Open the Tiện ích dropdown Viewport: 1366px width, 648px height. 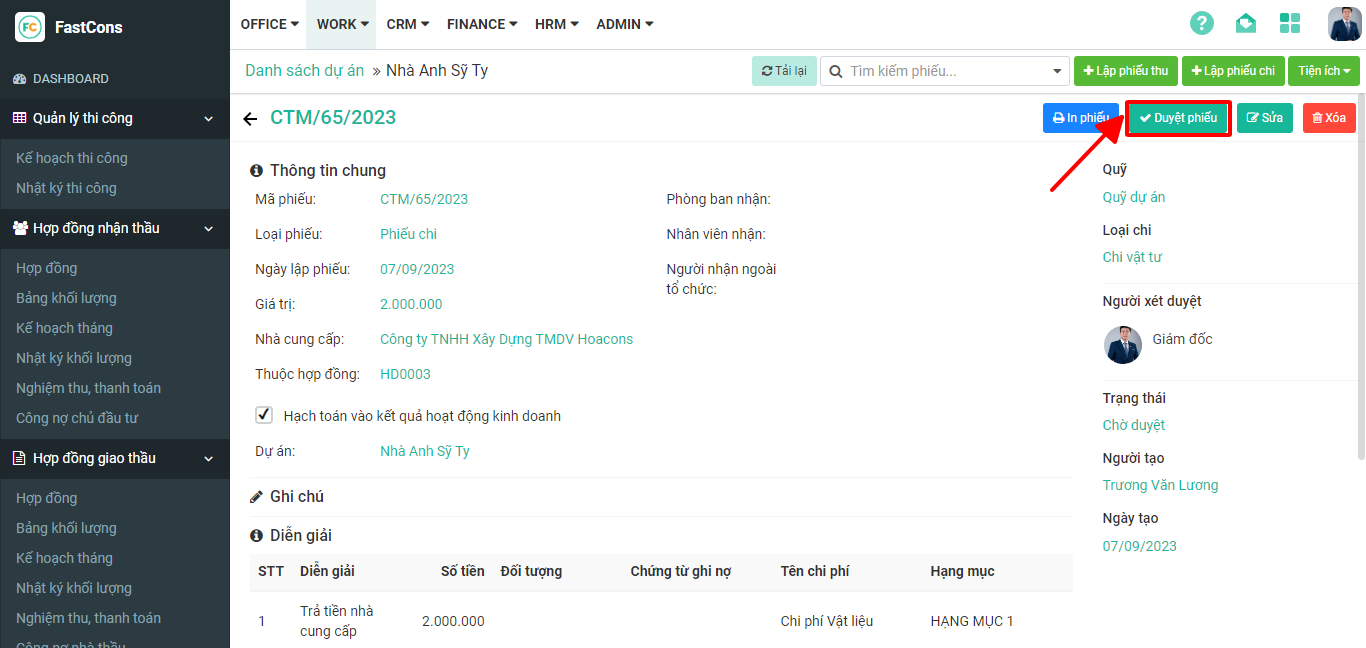tap(1323, 71)
